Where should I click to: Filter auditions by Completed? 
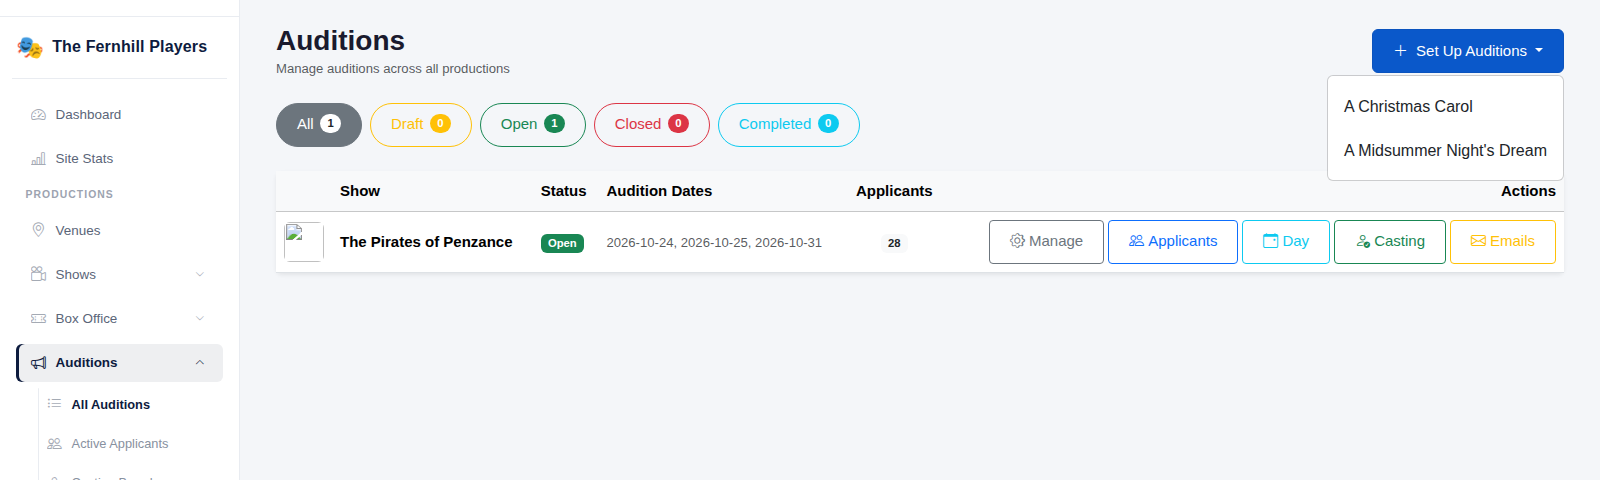point(789,125)
